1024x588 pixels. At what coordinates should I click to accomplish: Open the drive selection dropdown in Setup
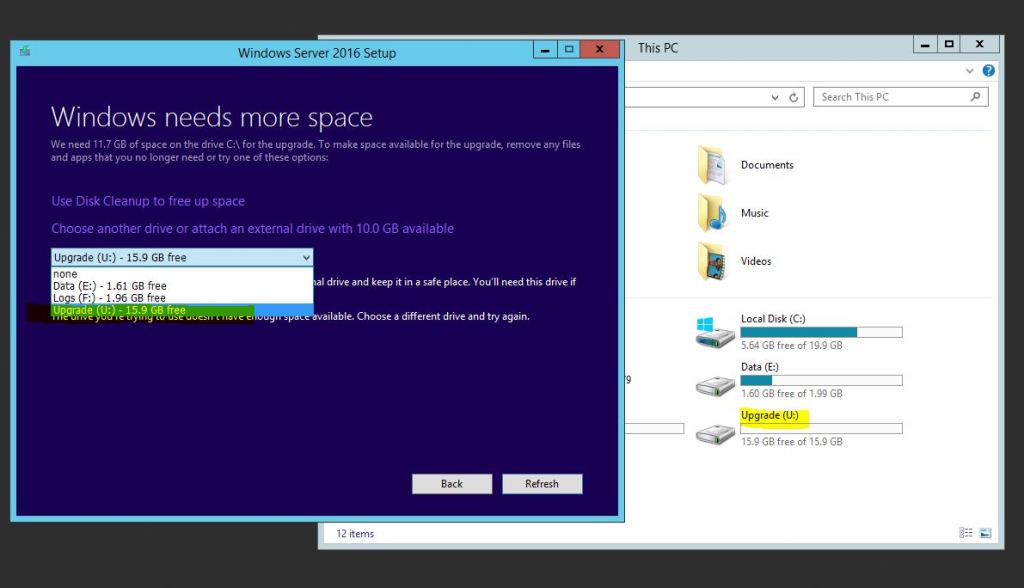click(x=304, y=257)
